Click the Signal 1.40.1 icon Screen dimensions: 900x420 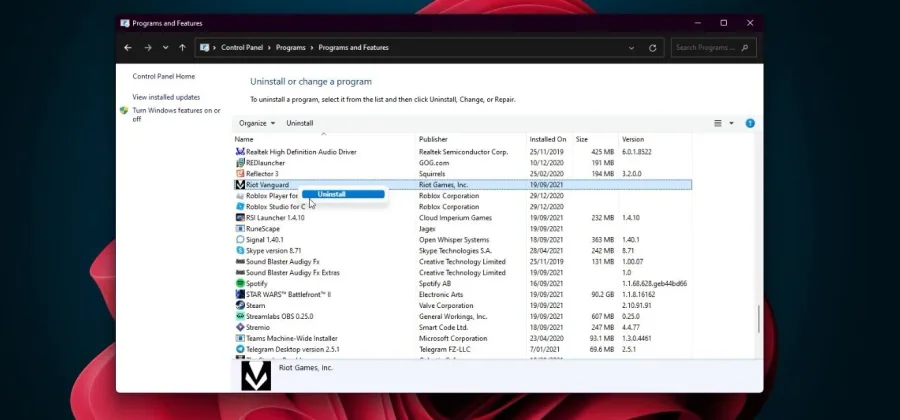pyautogui.click(x=240, y=239)
